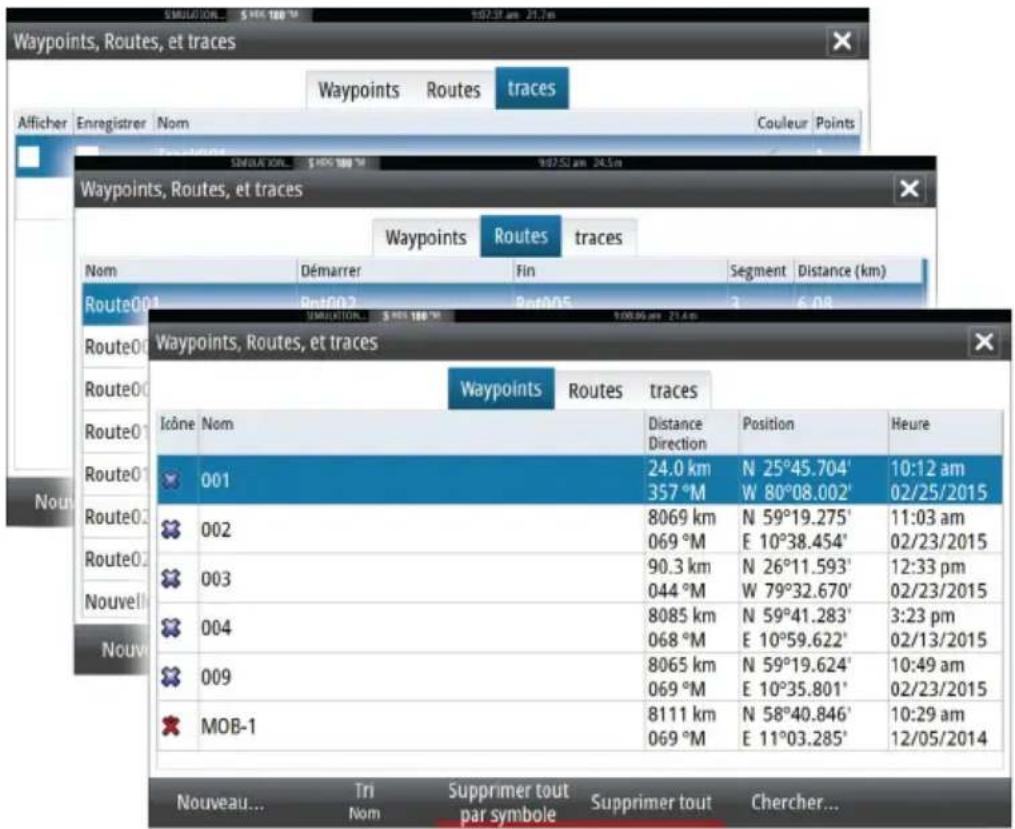The width and height of the screenshot is (1015, 829).
Task: Click the waypoint icon for 001
Action: pyautogui.click(x=174, y=481)
